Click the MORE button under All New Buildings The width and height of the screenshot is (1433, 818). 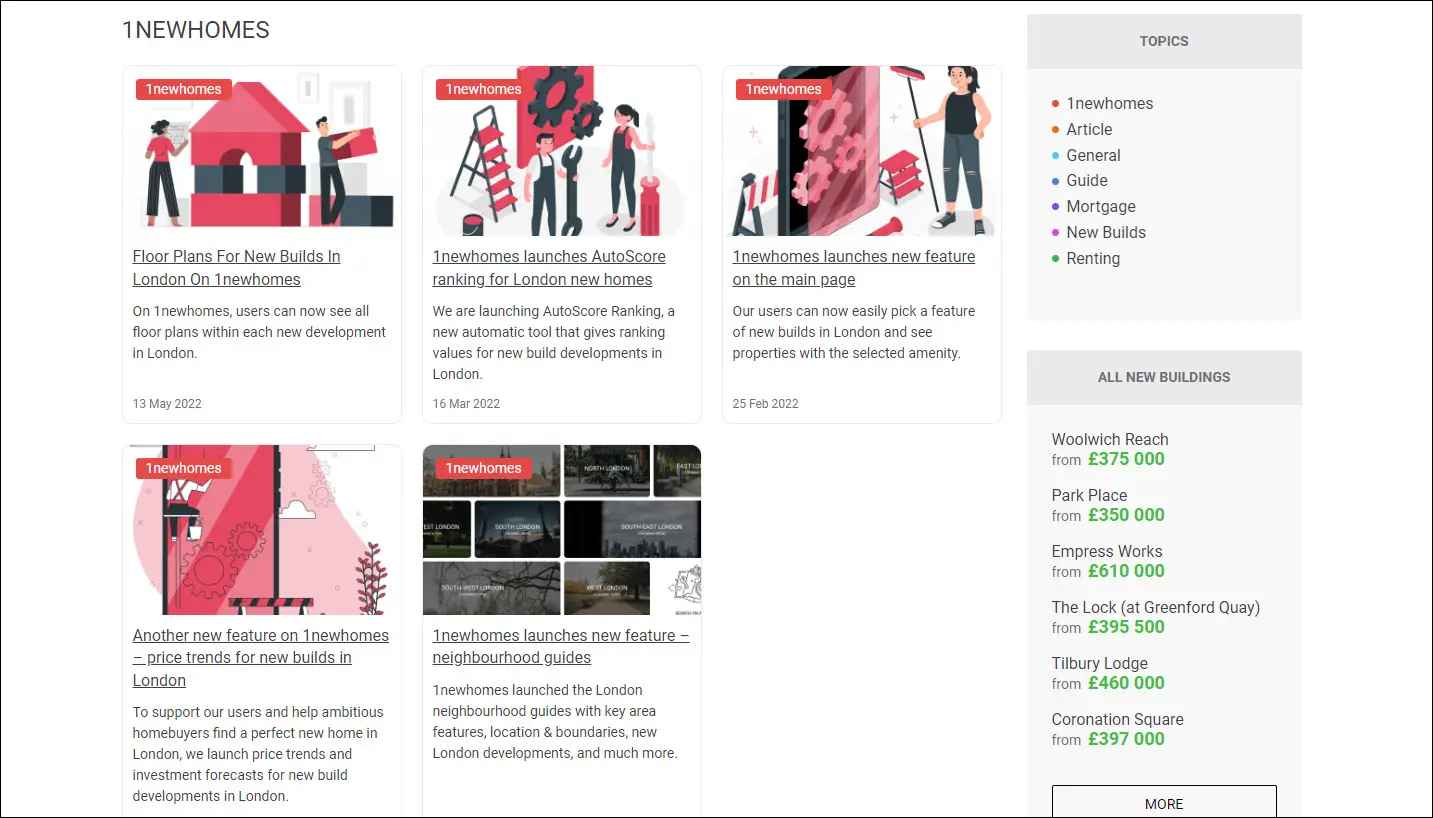tap(1163, 803)
